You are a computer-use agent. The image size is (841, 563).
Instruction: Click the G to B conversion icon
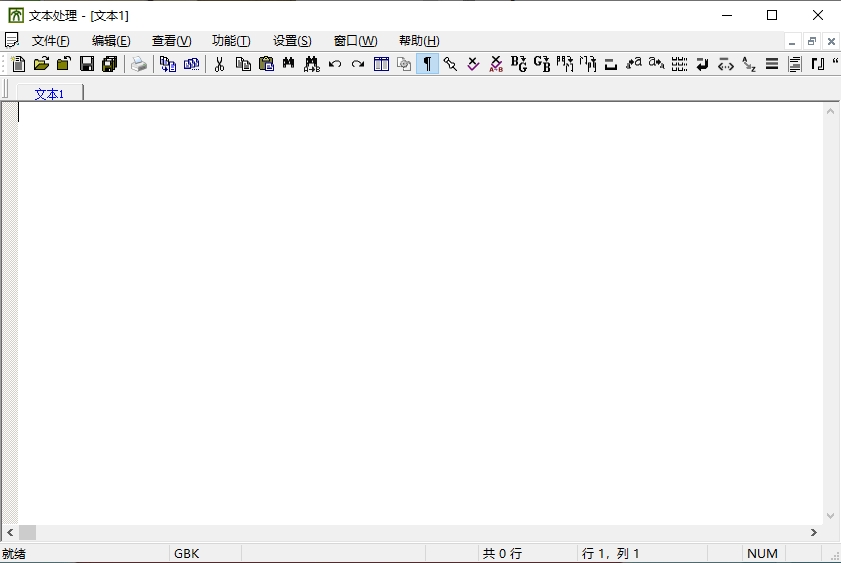(x=542, y=64)
